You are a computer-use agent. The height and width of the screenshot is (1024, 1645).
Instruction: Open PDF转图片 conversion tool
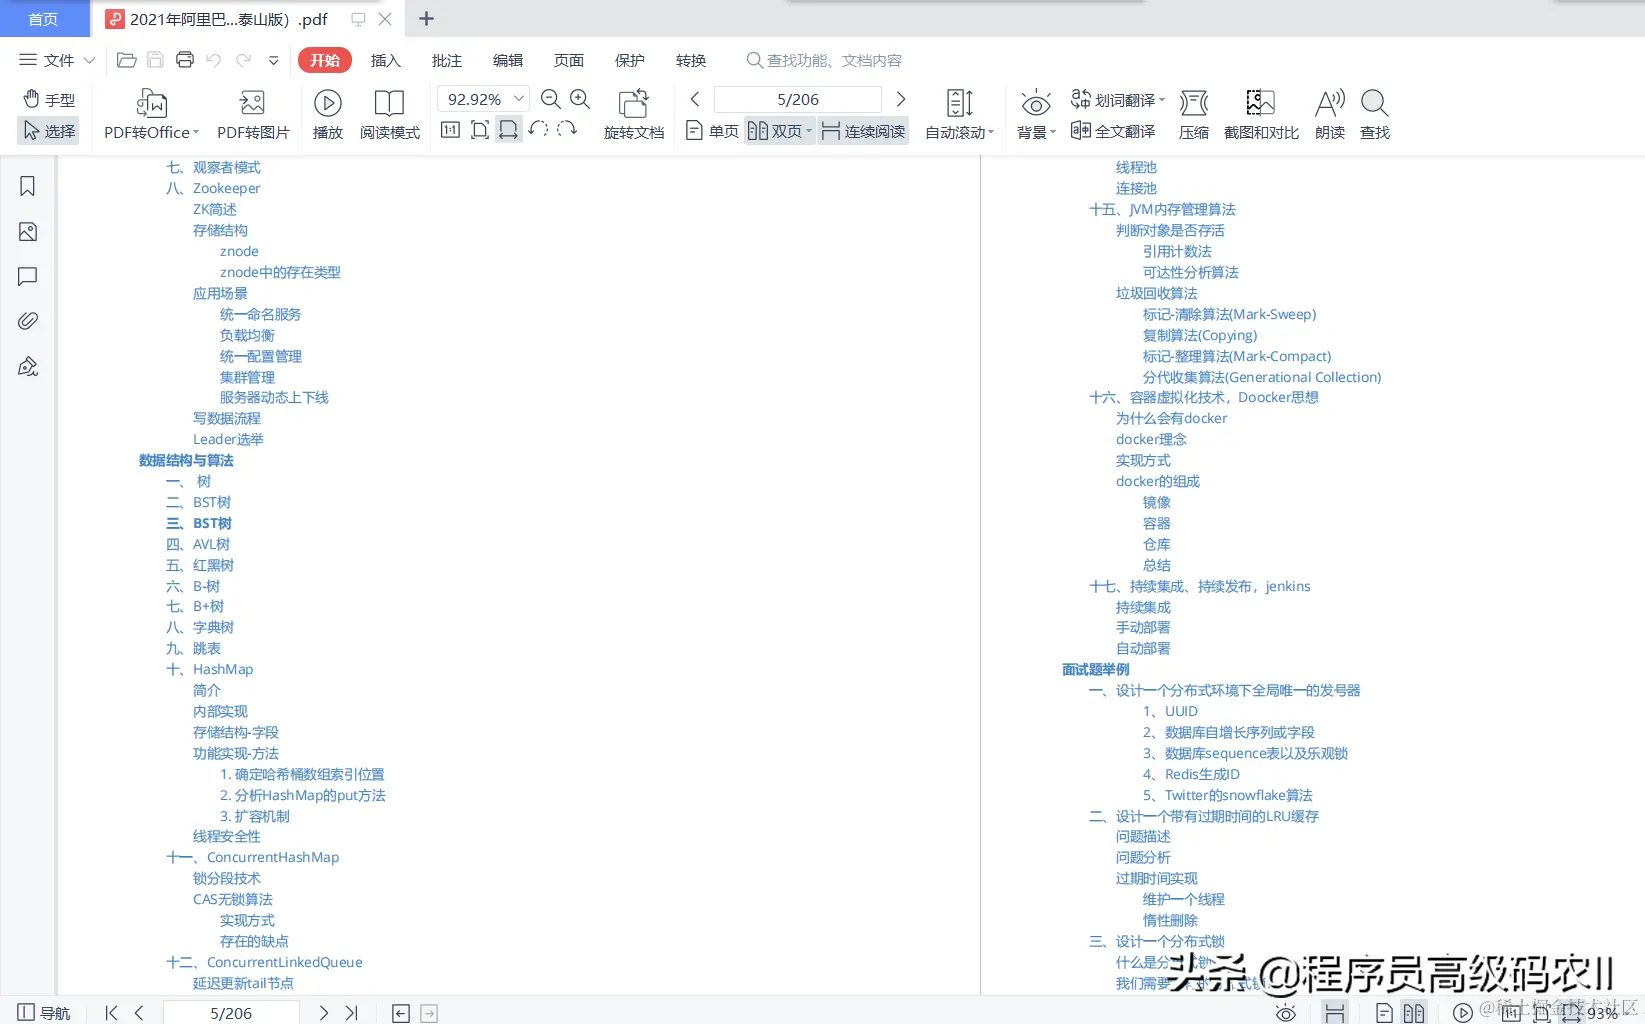[x=251, y=113]
